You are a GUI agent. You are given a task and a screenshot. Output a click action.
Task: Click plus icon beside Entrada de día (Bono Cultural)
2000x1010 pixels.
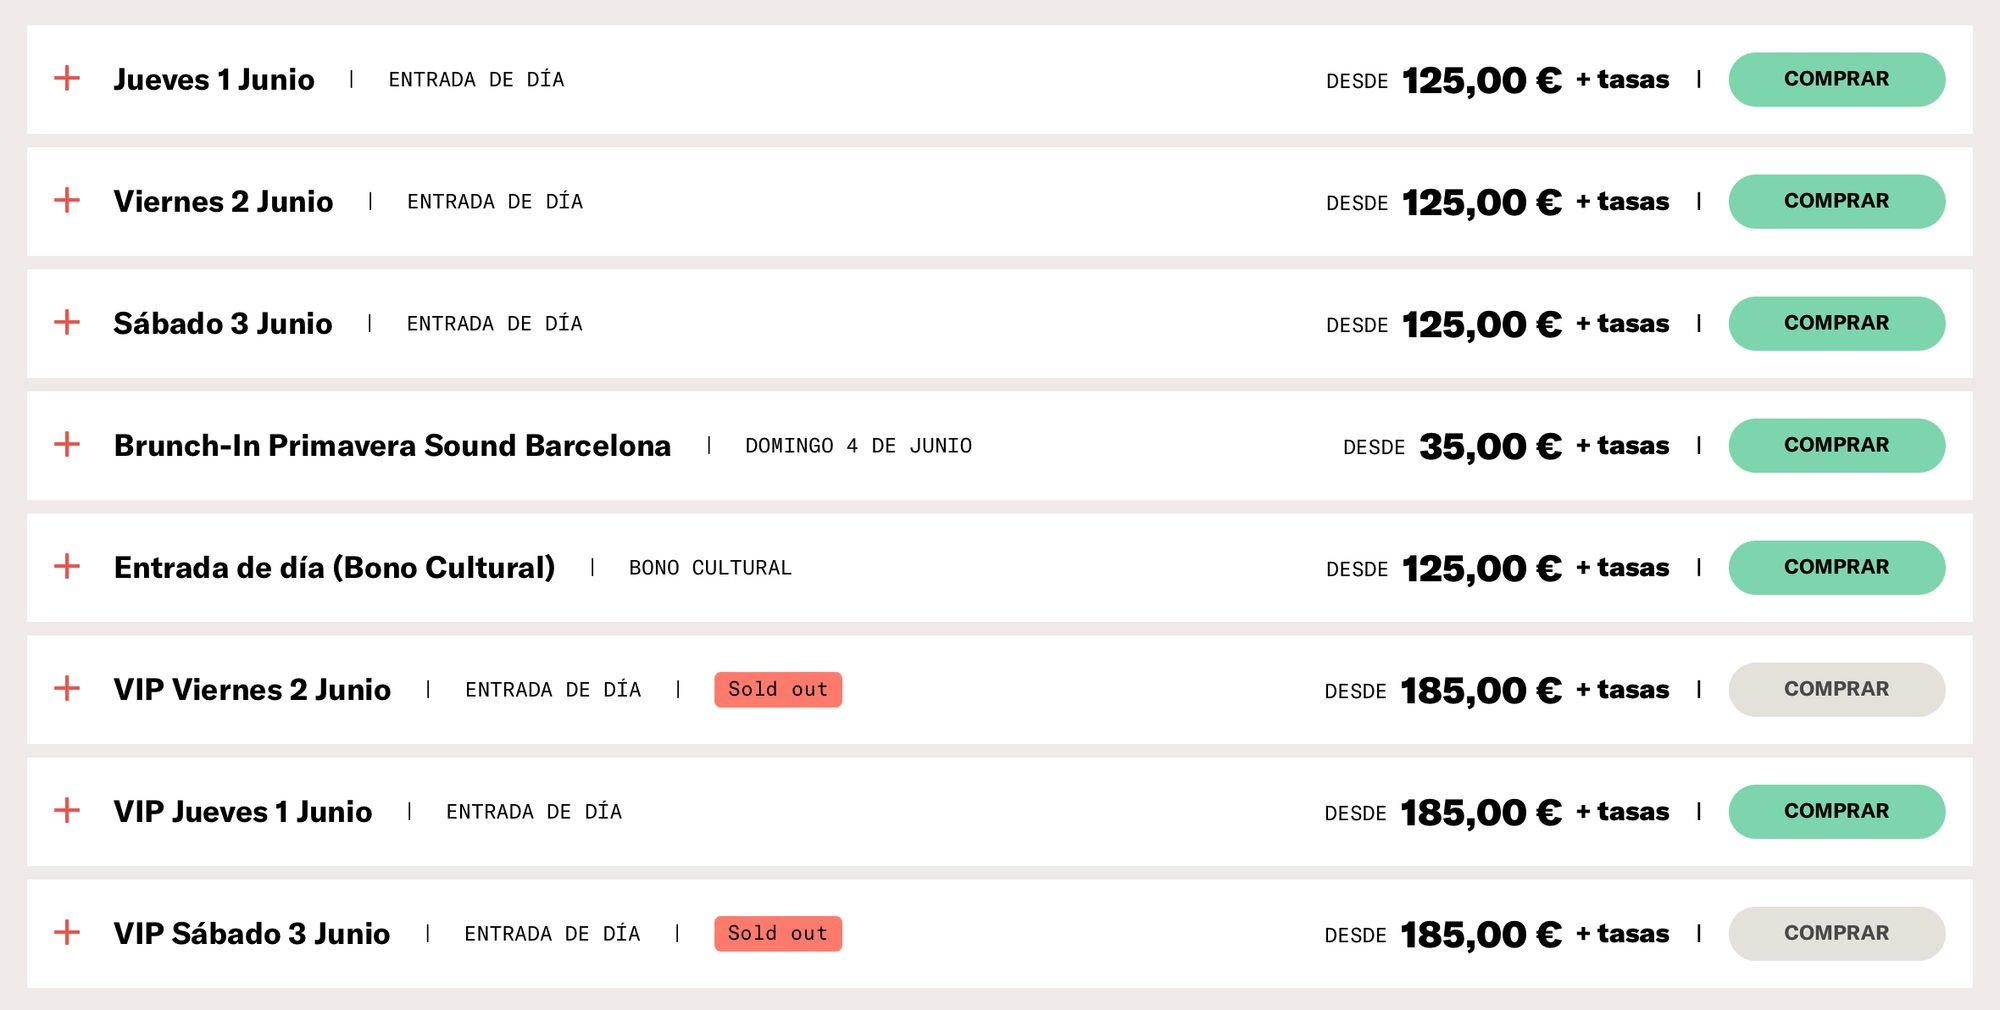(67, 566)
